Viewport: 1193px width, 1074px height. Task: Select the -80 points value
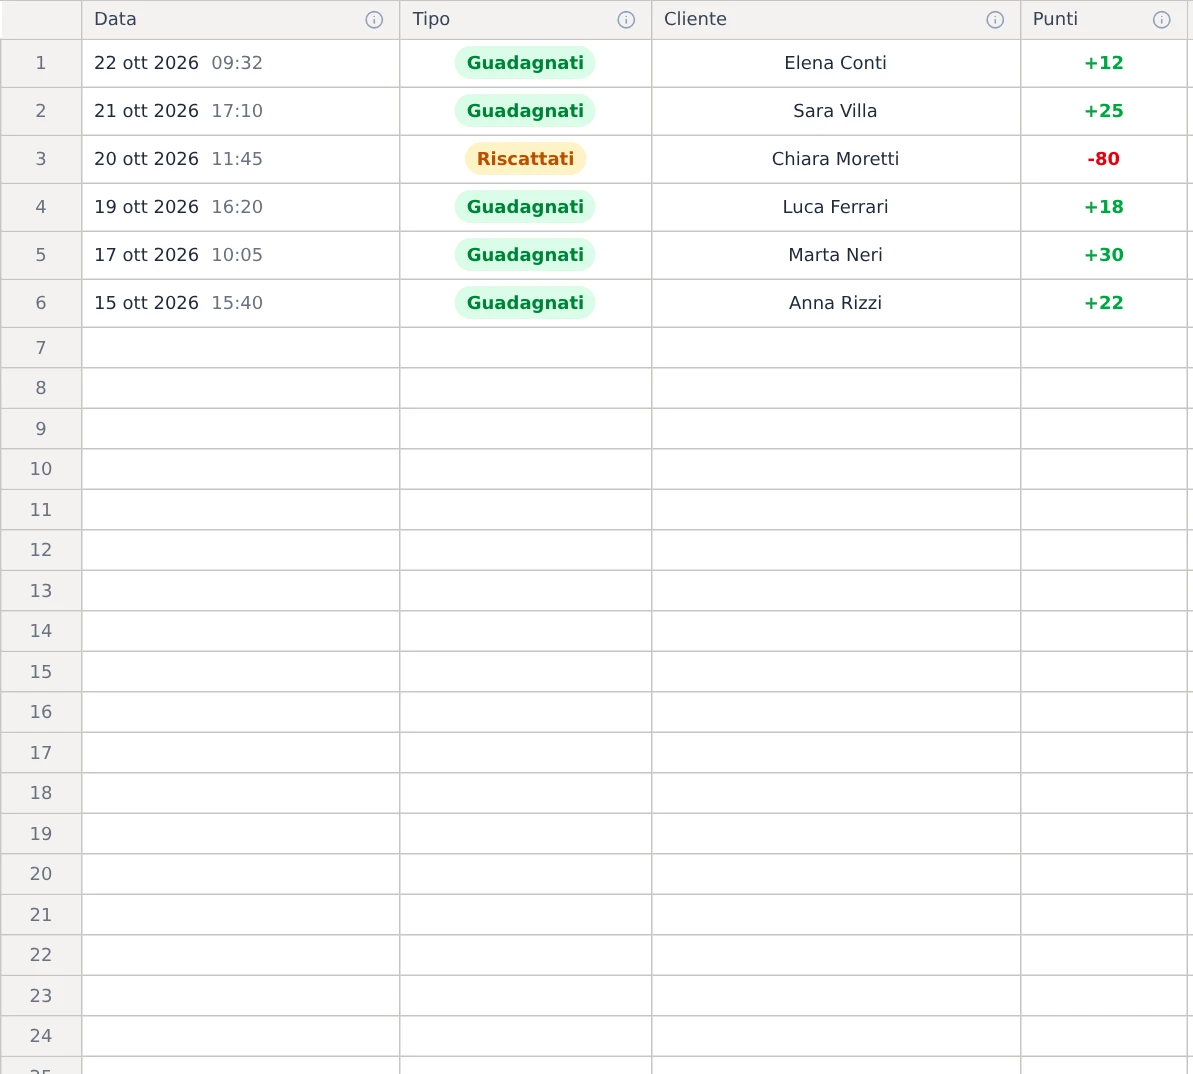tap(1103, 159)
